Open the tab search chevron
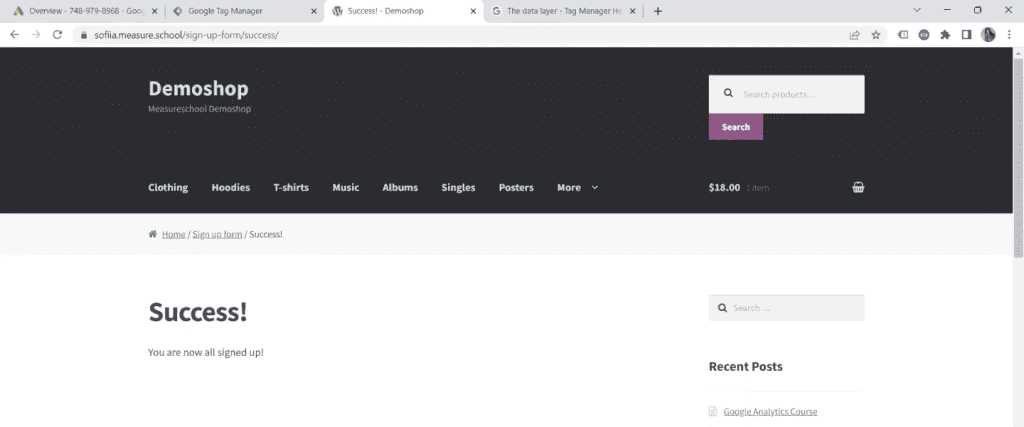Image resolution: width=1024 pixels, height=427 pixels. point(917,10)
